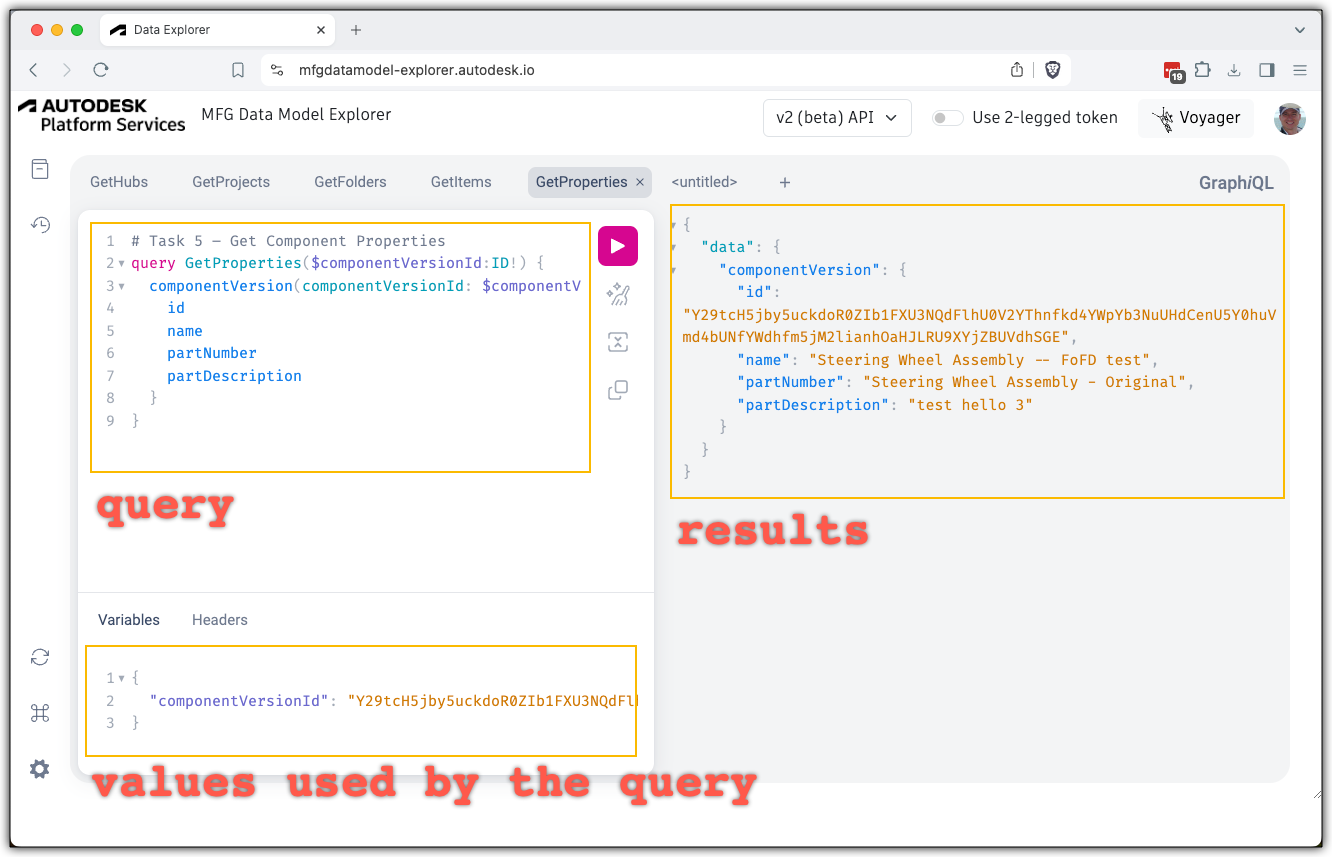Click the GraphiQL title label
1332x857 pixels.
(1236, 183)
